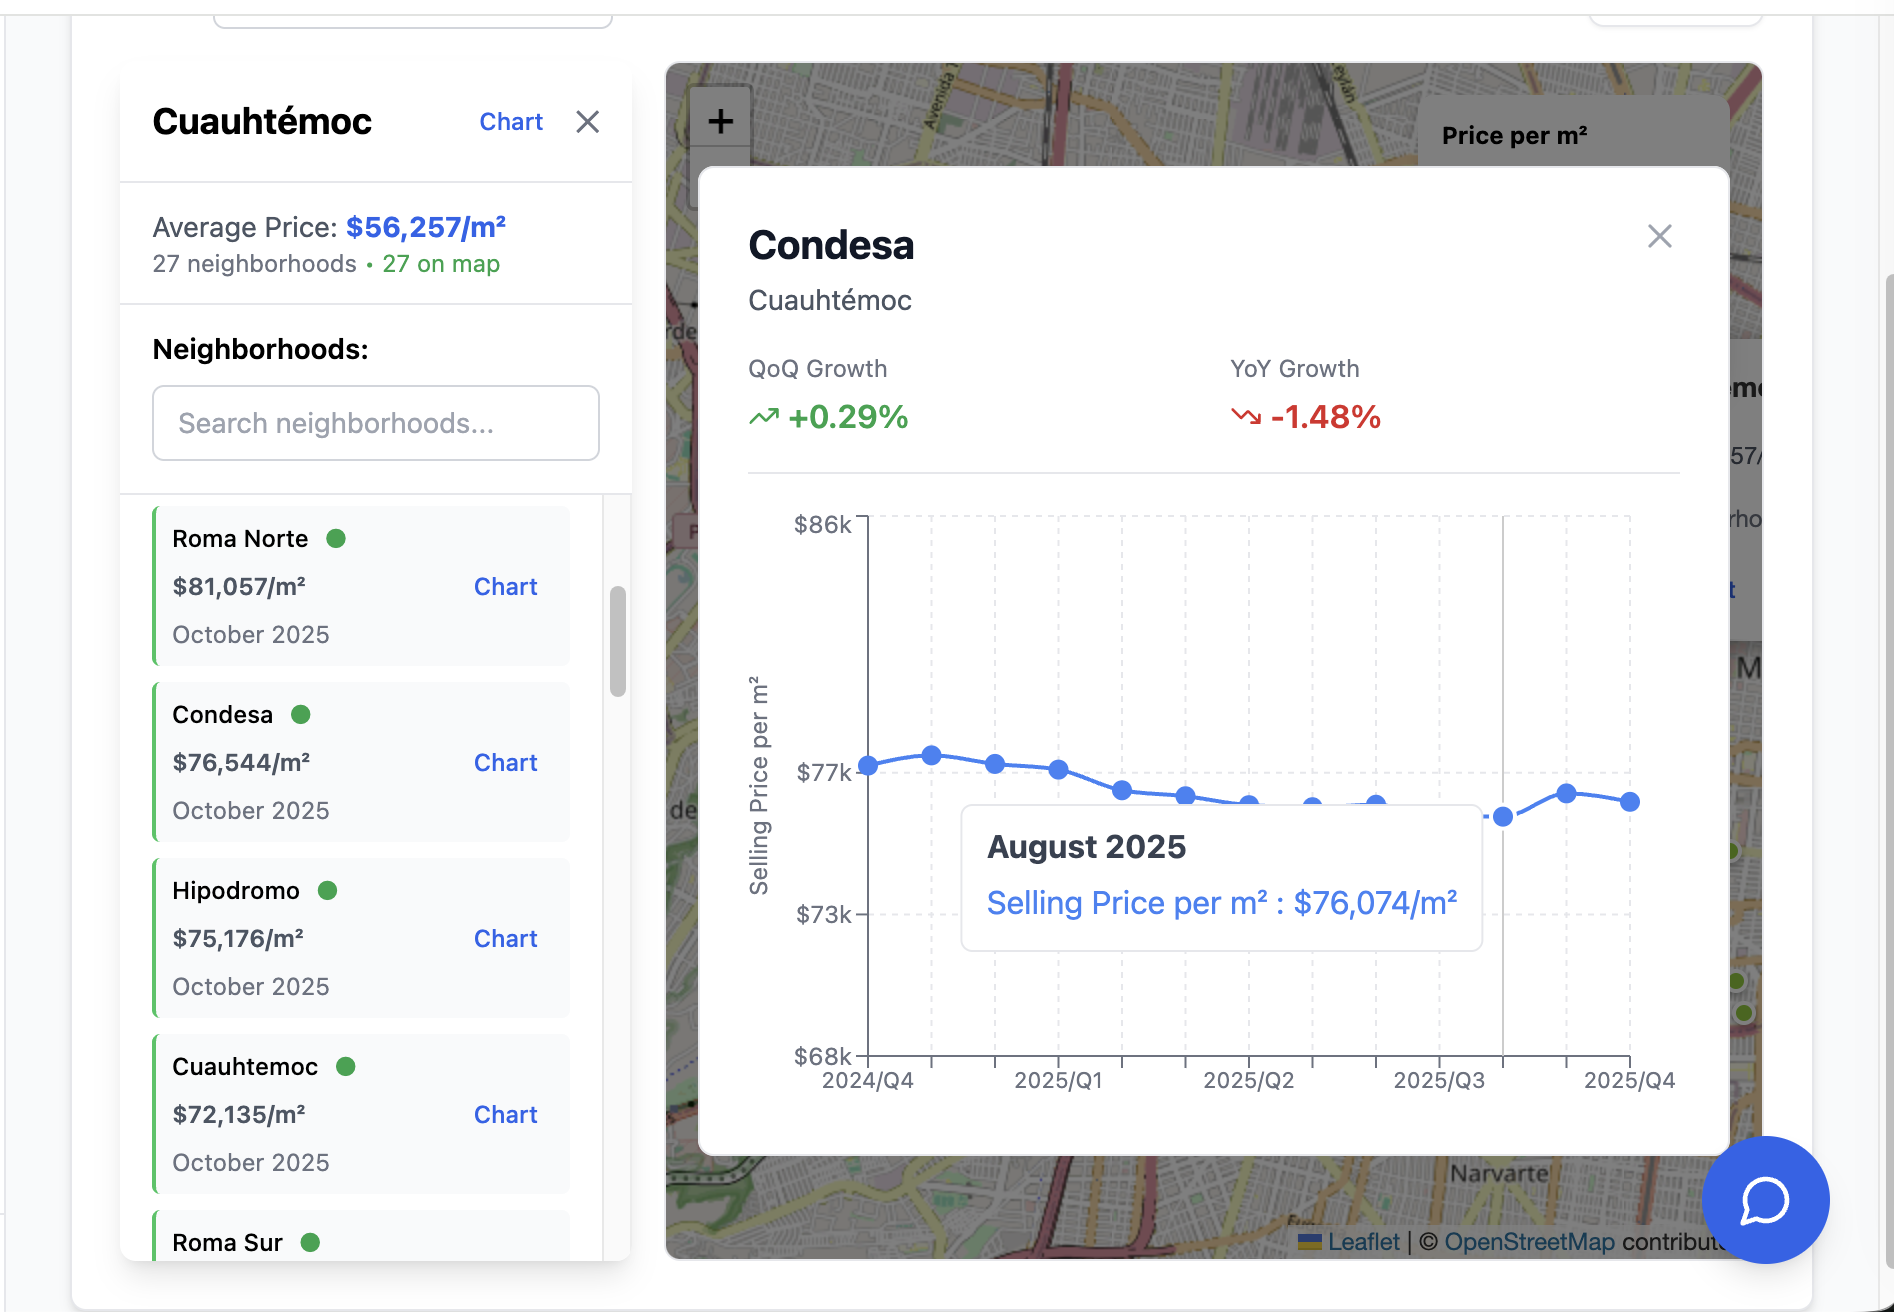Open the Leaflet attribution link
This screenshot has width=1894, height=1312.
click(1363, 1242)
